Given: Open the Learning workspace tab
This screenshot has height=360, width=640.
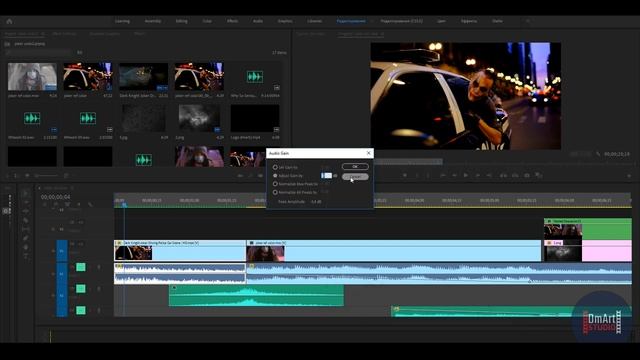Looking at the screenshot, I should coord(122,21).
